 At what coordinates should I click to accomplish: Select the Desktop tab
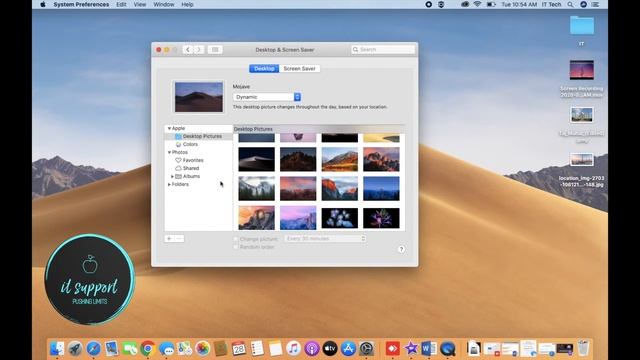tap(264, 69)
